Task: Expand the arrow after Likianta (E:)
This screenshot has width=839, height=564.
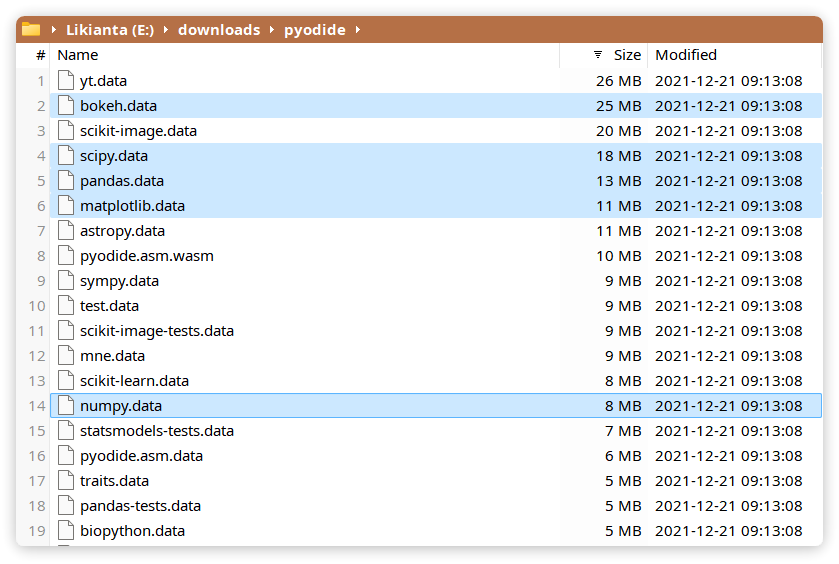Action: click(166, 30)
